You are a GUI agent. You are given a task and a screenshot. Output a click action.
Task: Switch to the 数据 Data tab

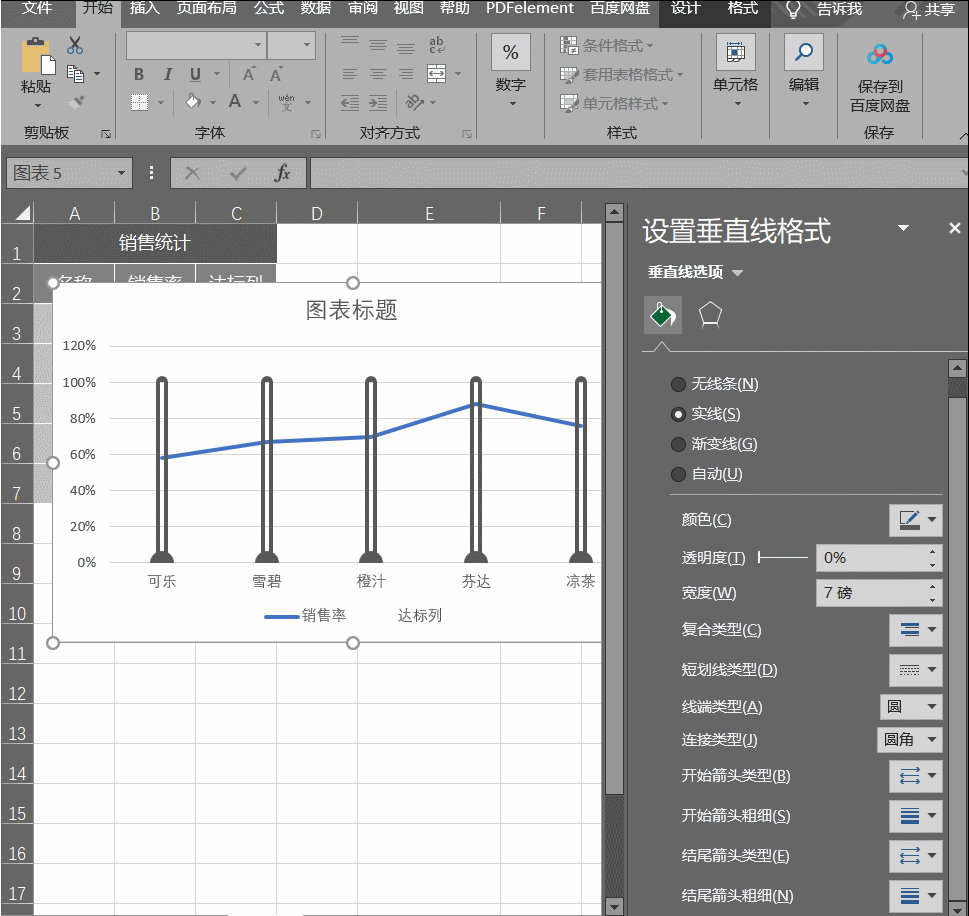point(316,9)
